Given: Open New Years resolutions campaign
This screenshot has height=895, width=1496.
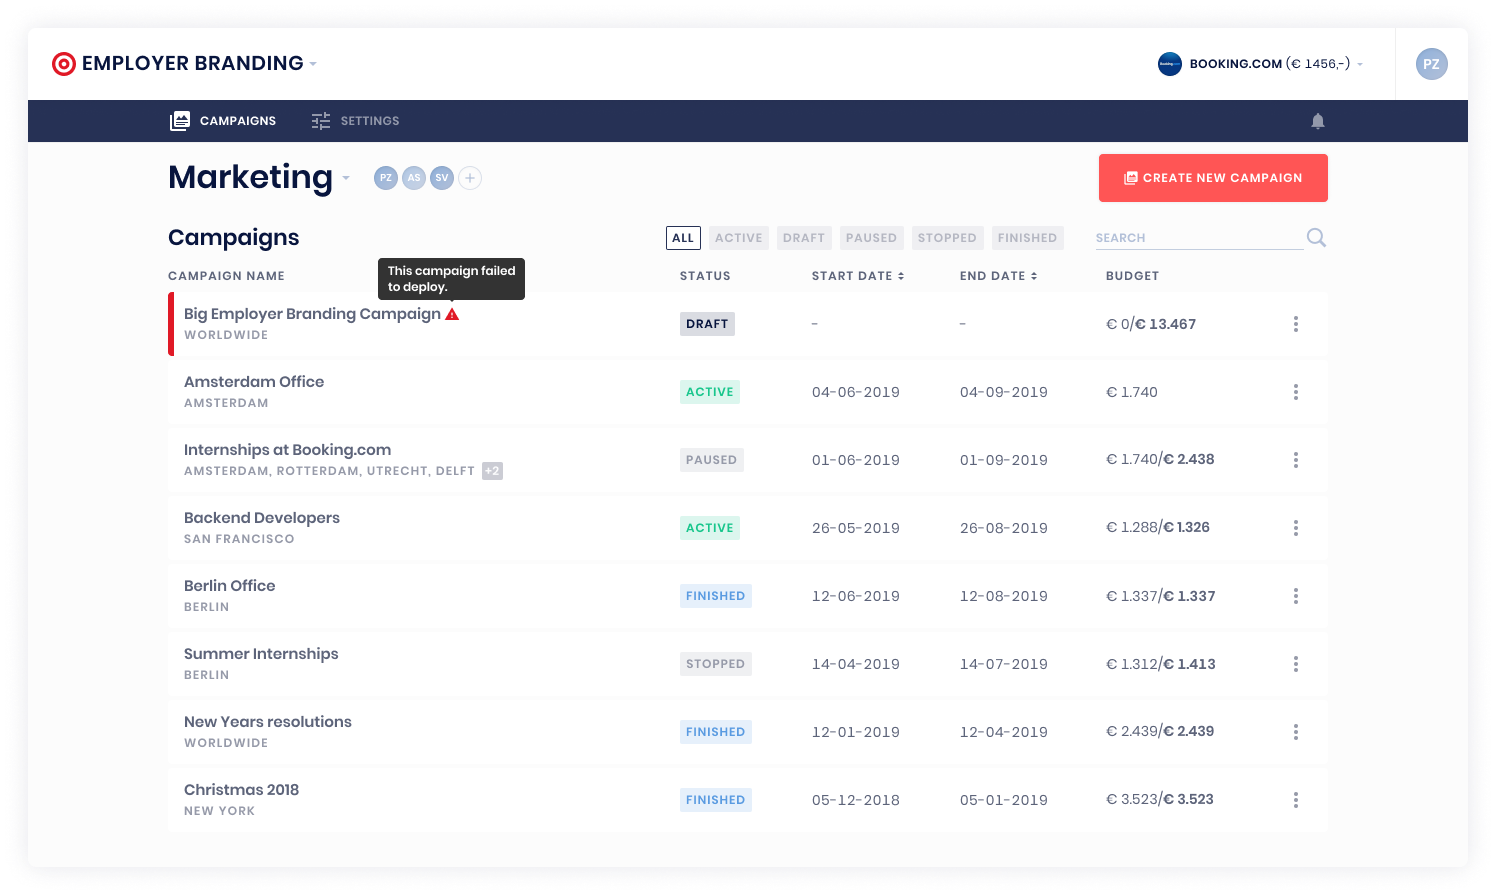Looking at the screenshot, I should (x=268, y=722).
